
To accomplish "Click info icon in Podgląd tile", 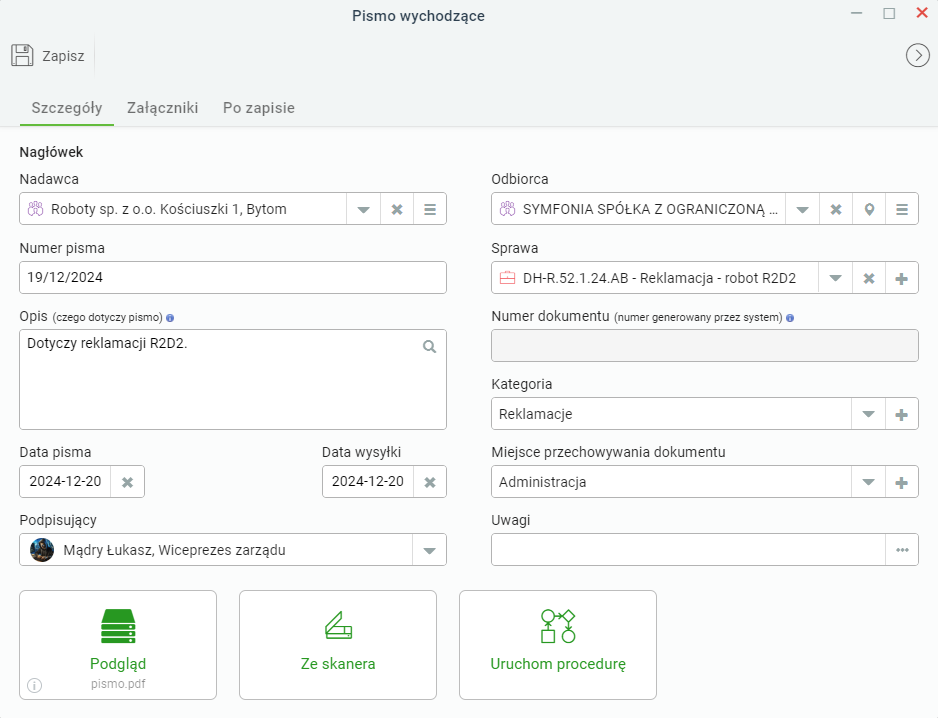I will [x=35, y=685].
